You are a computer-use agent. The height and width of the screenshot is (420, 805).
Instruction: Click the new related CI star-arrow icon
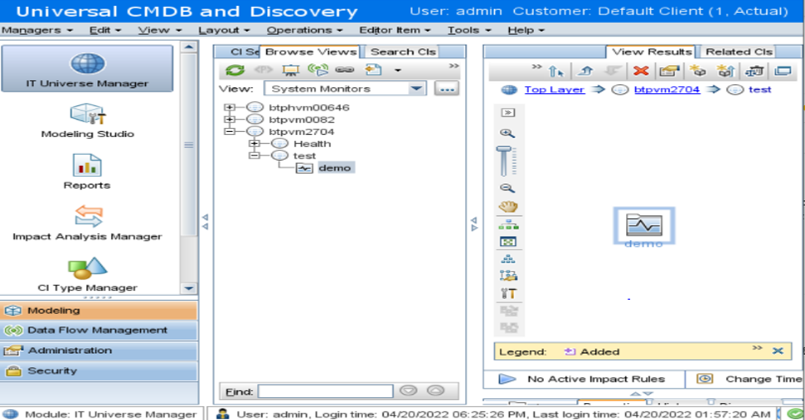725,71
